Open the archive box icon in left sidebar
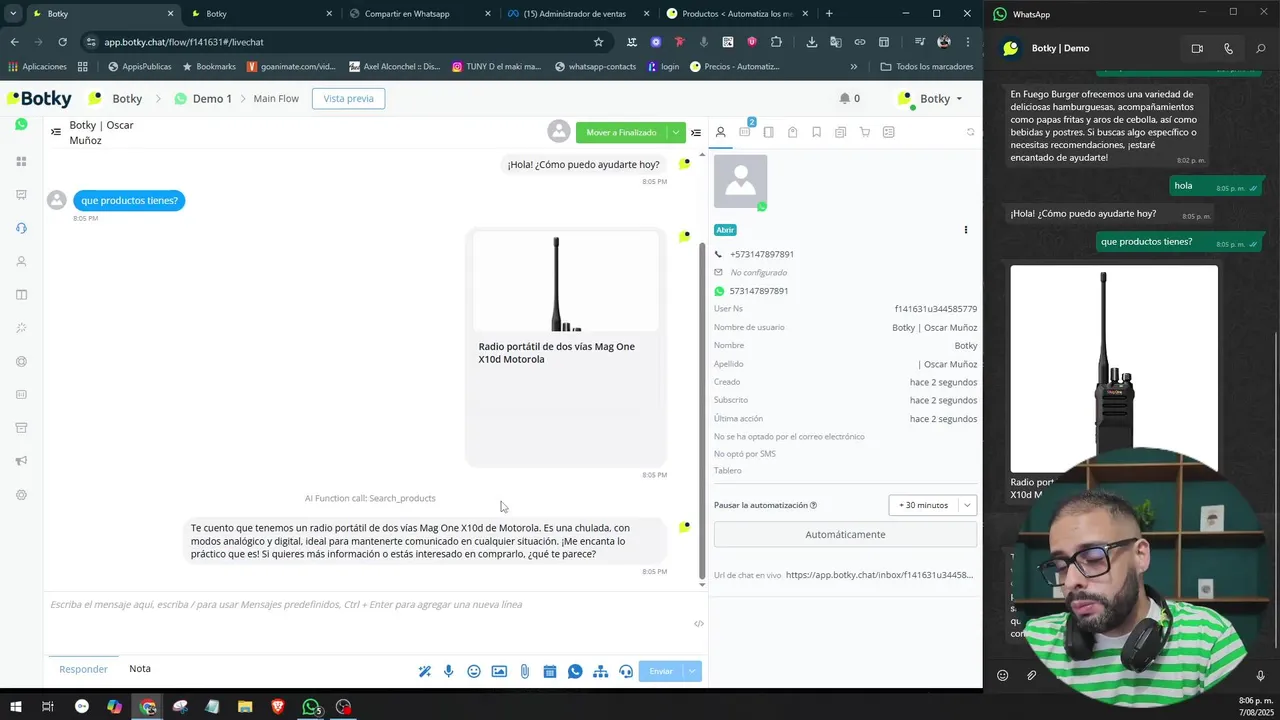Image resolution: width=1280 pixels, height=720 pixels. point(21,428)
